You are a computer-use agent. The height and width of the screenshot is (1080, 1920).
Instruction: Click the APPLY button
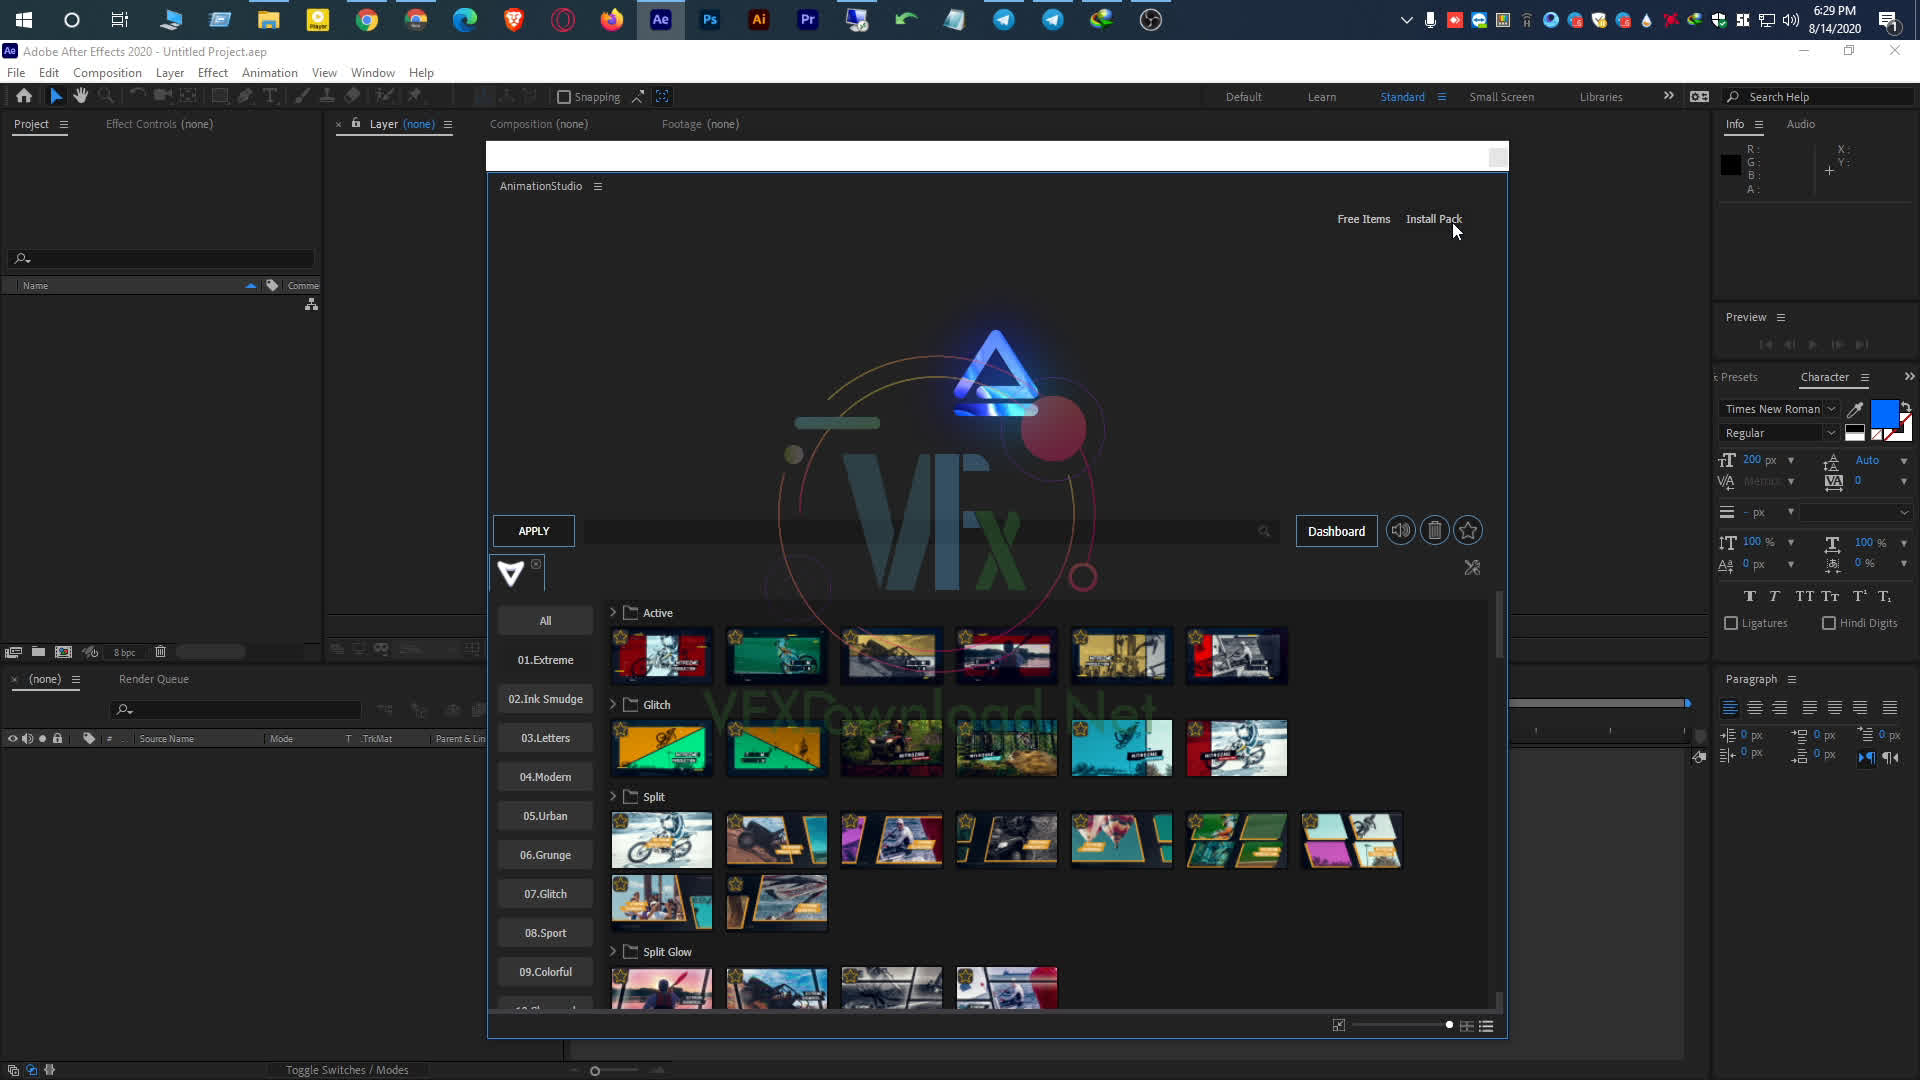pos(533,531)
